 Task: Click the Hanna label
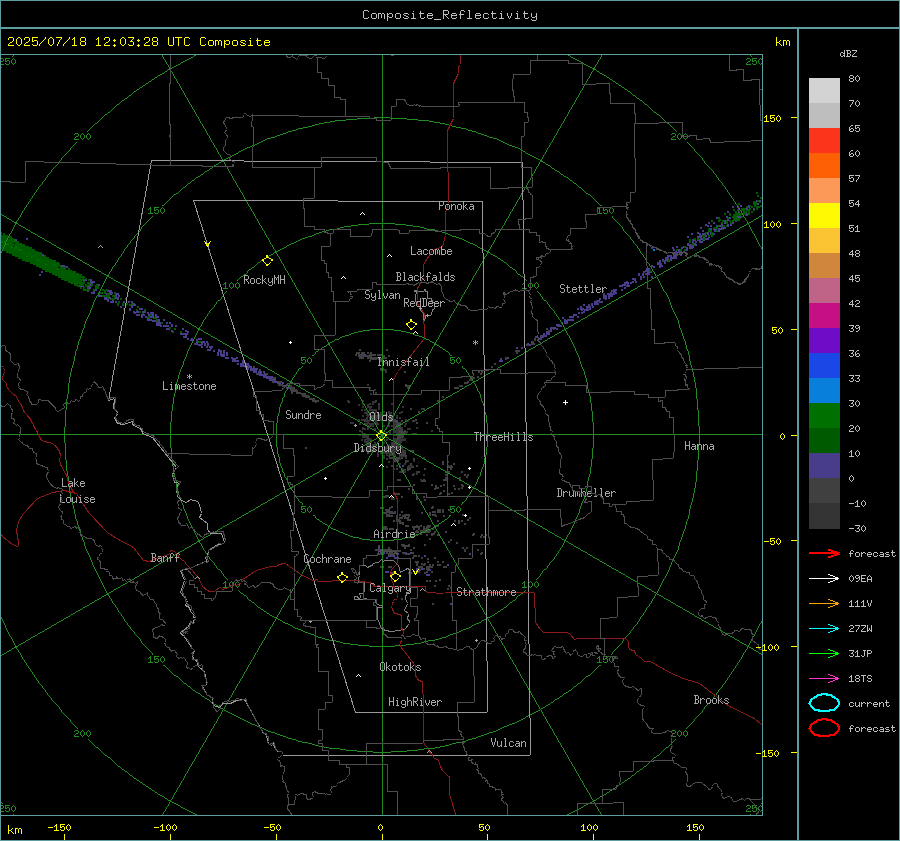click(x=699, y=446)
